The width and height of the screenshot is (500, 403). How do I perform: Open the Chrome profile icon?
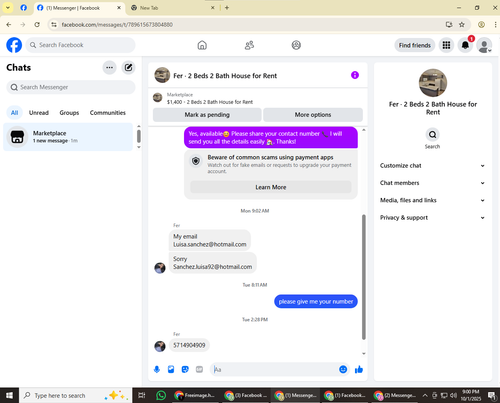click(481, 25)
